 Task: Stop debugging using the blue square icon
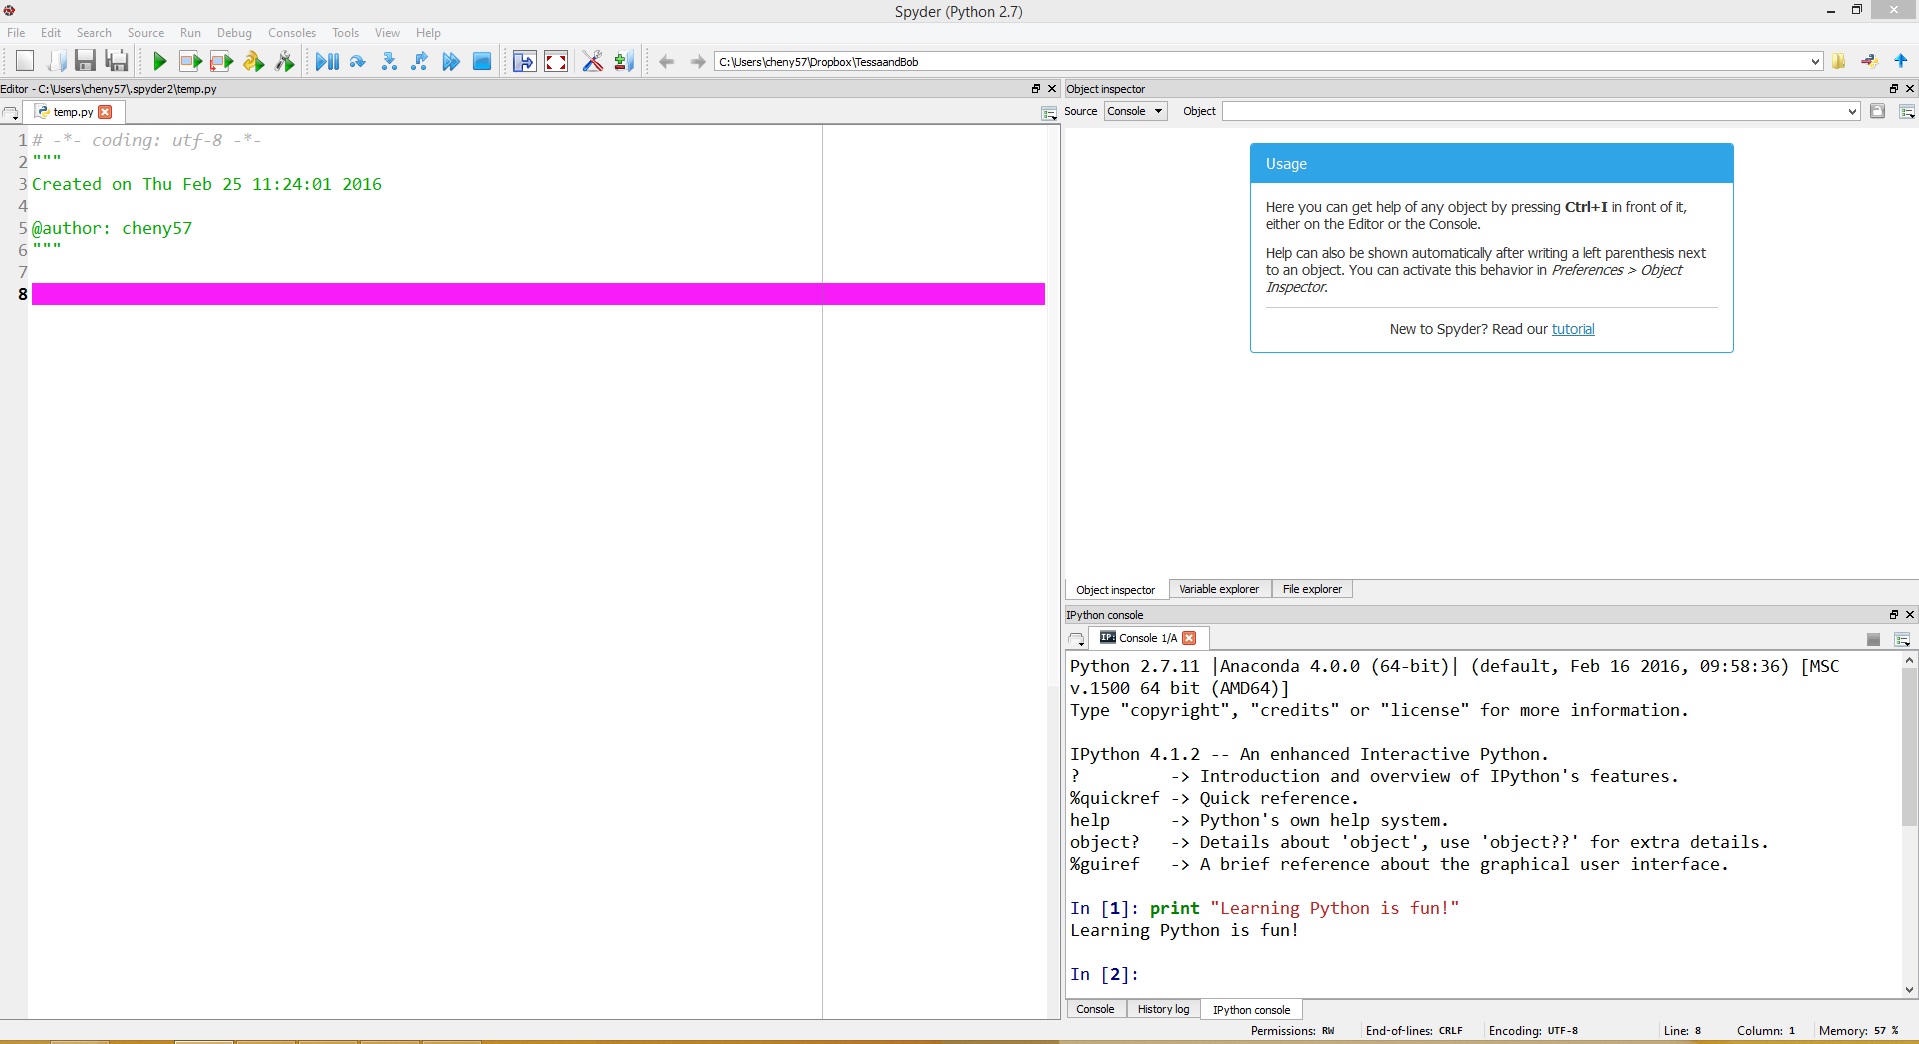[482, 62]
